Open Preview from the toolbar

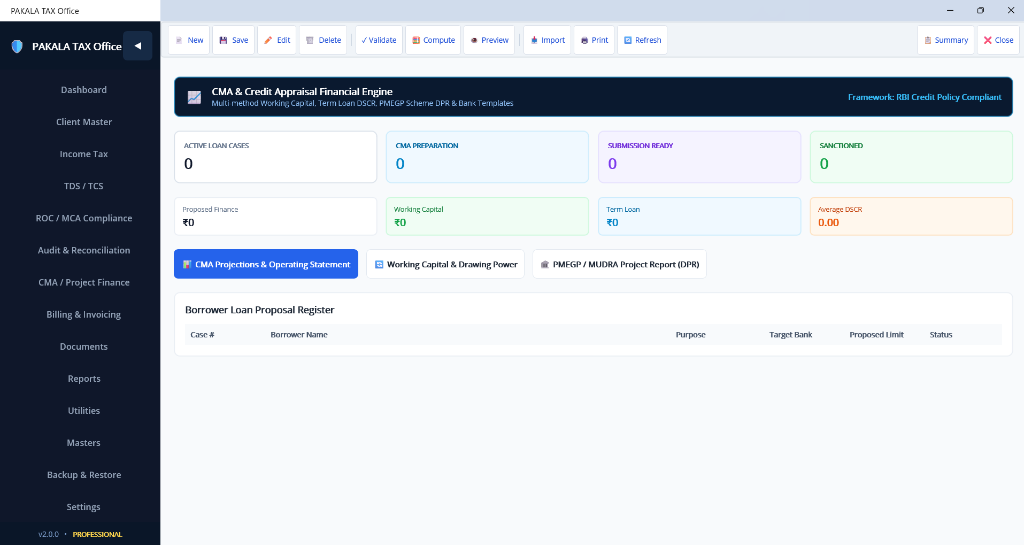[x=489, y=40]
